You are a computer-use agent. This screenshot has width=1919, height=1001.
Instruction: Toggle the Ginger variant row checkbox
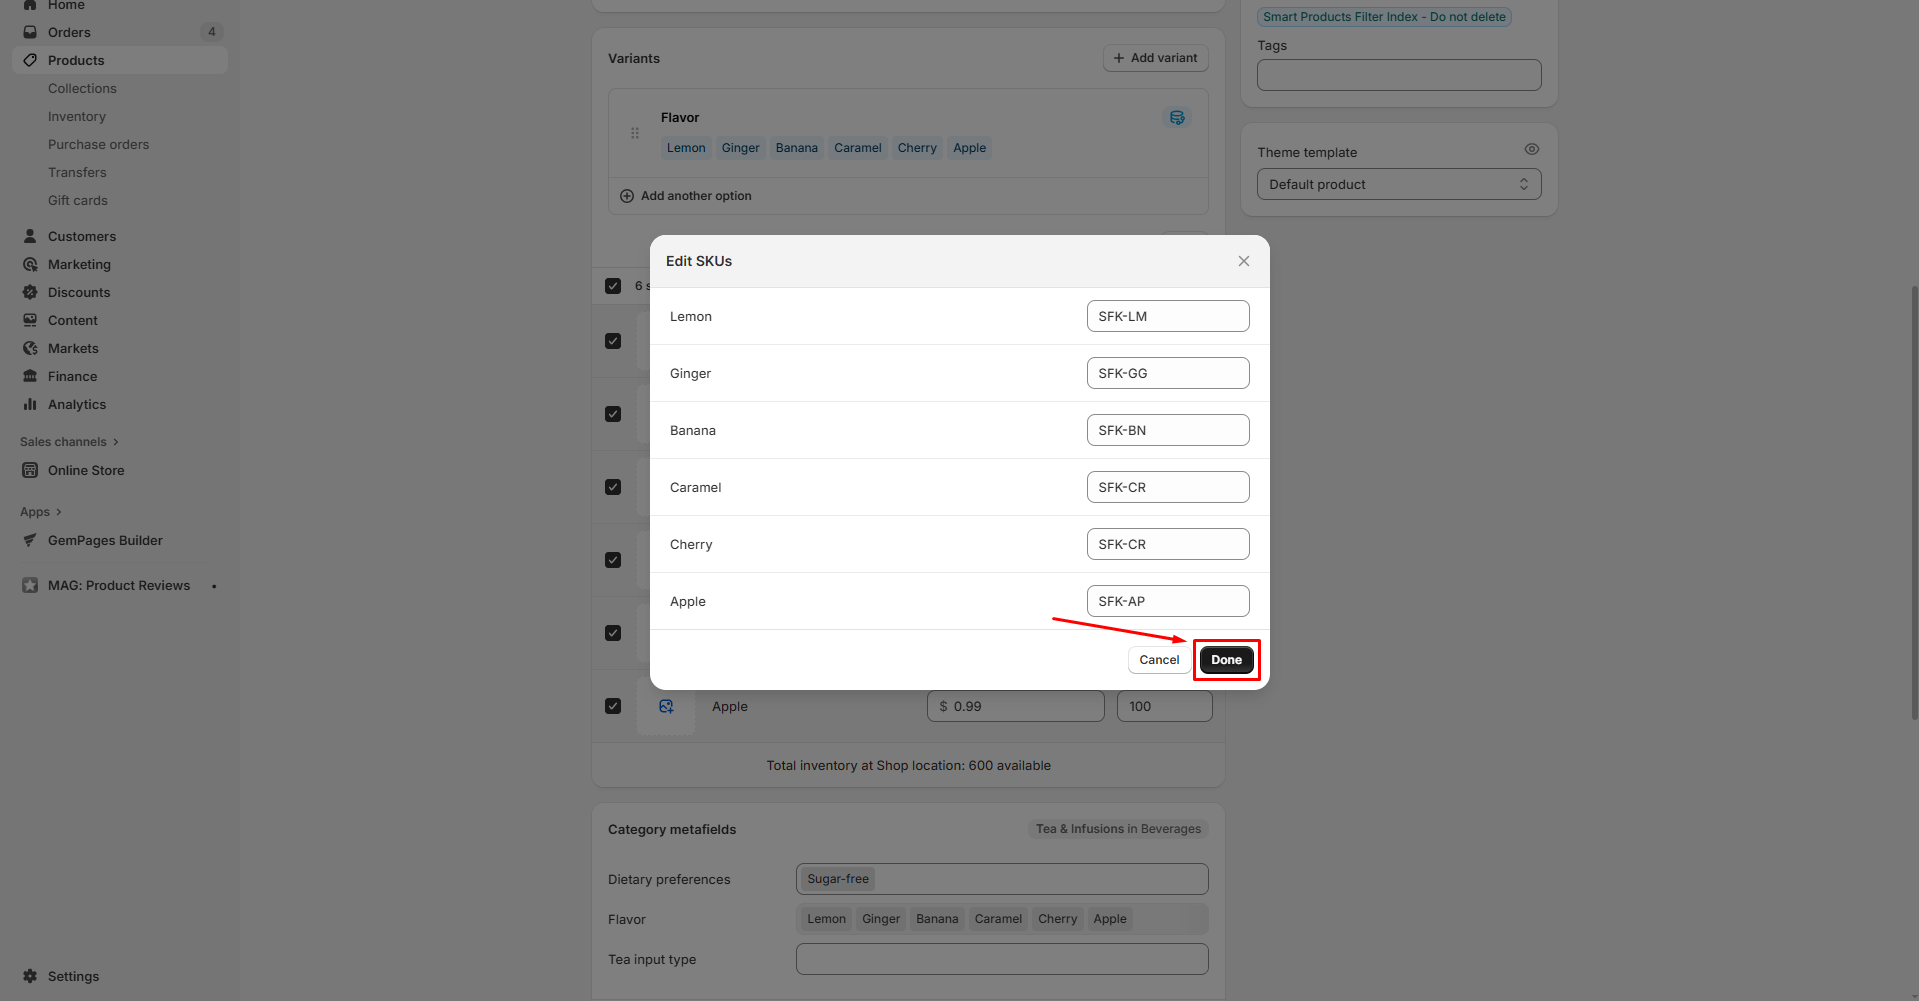tap(613, 414)
